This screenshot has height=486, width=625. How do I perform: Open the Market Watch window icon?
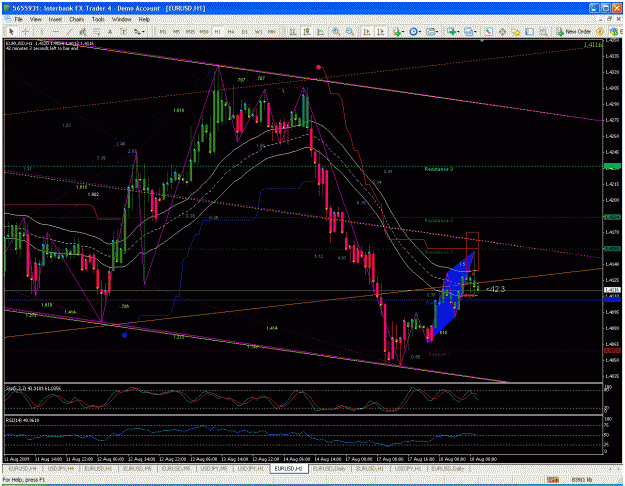tap(489, 31)
